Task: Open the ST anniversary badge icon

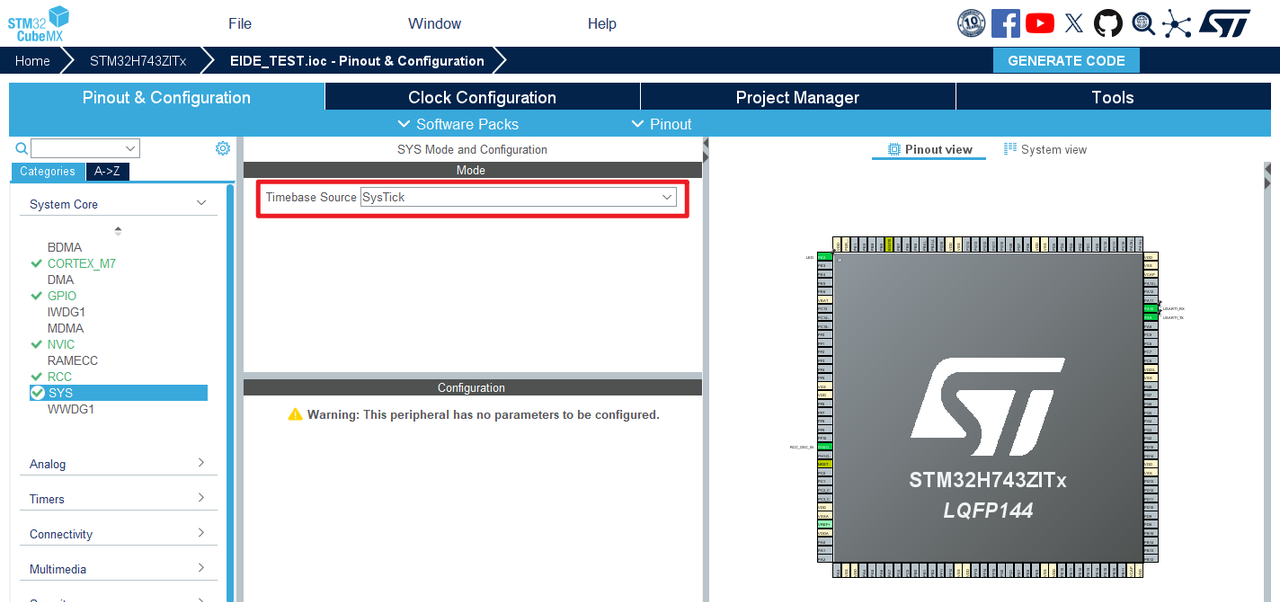Action: click(971, 23)
